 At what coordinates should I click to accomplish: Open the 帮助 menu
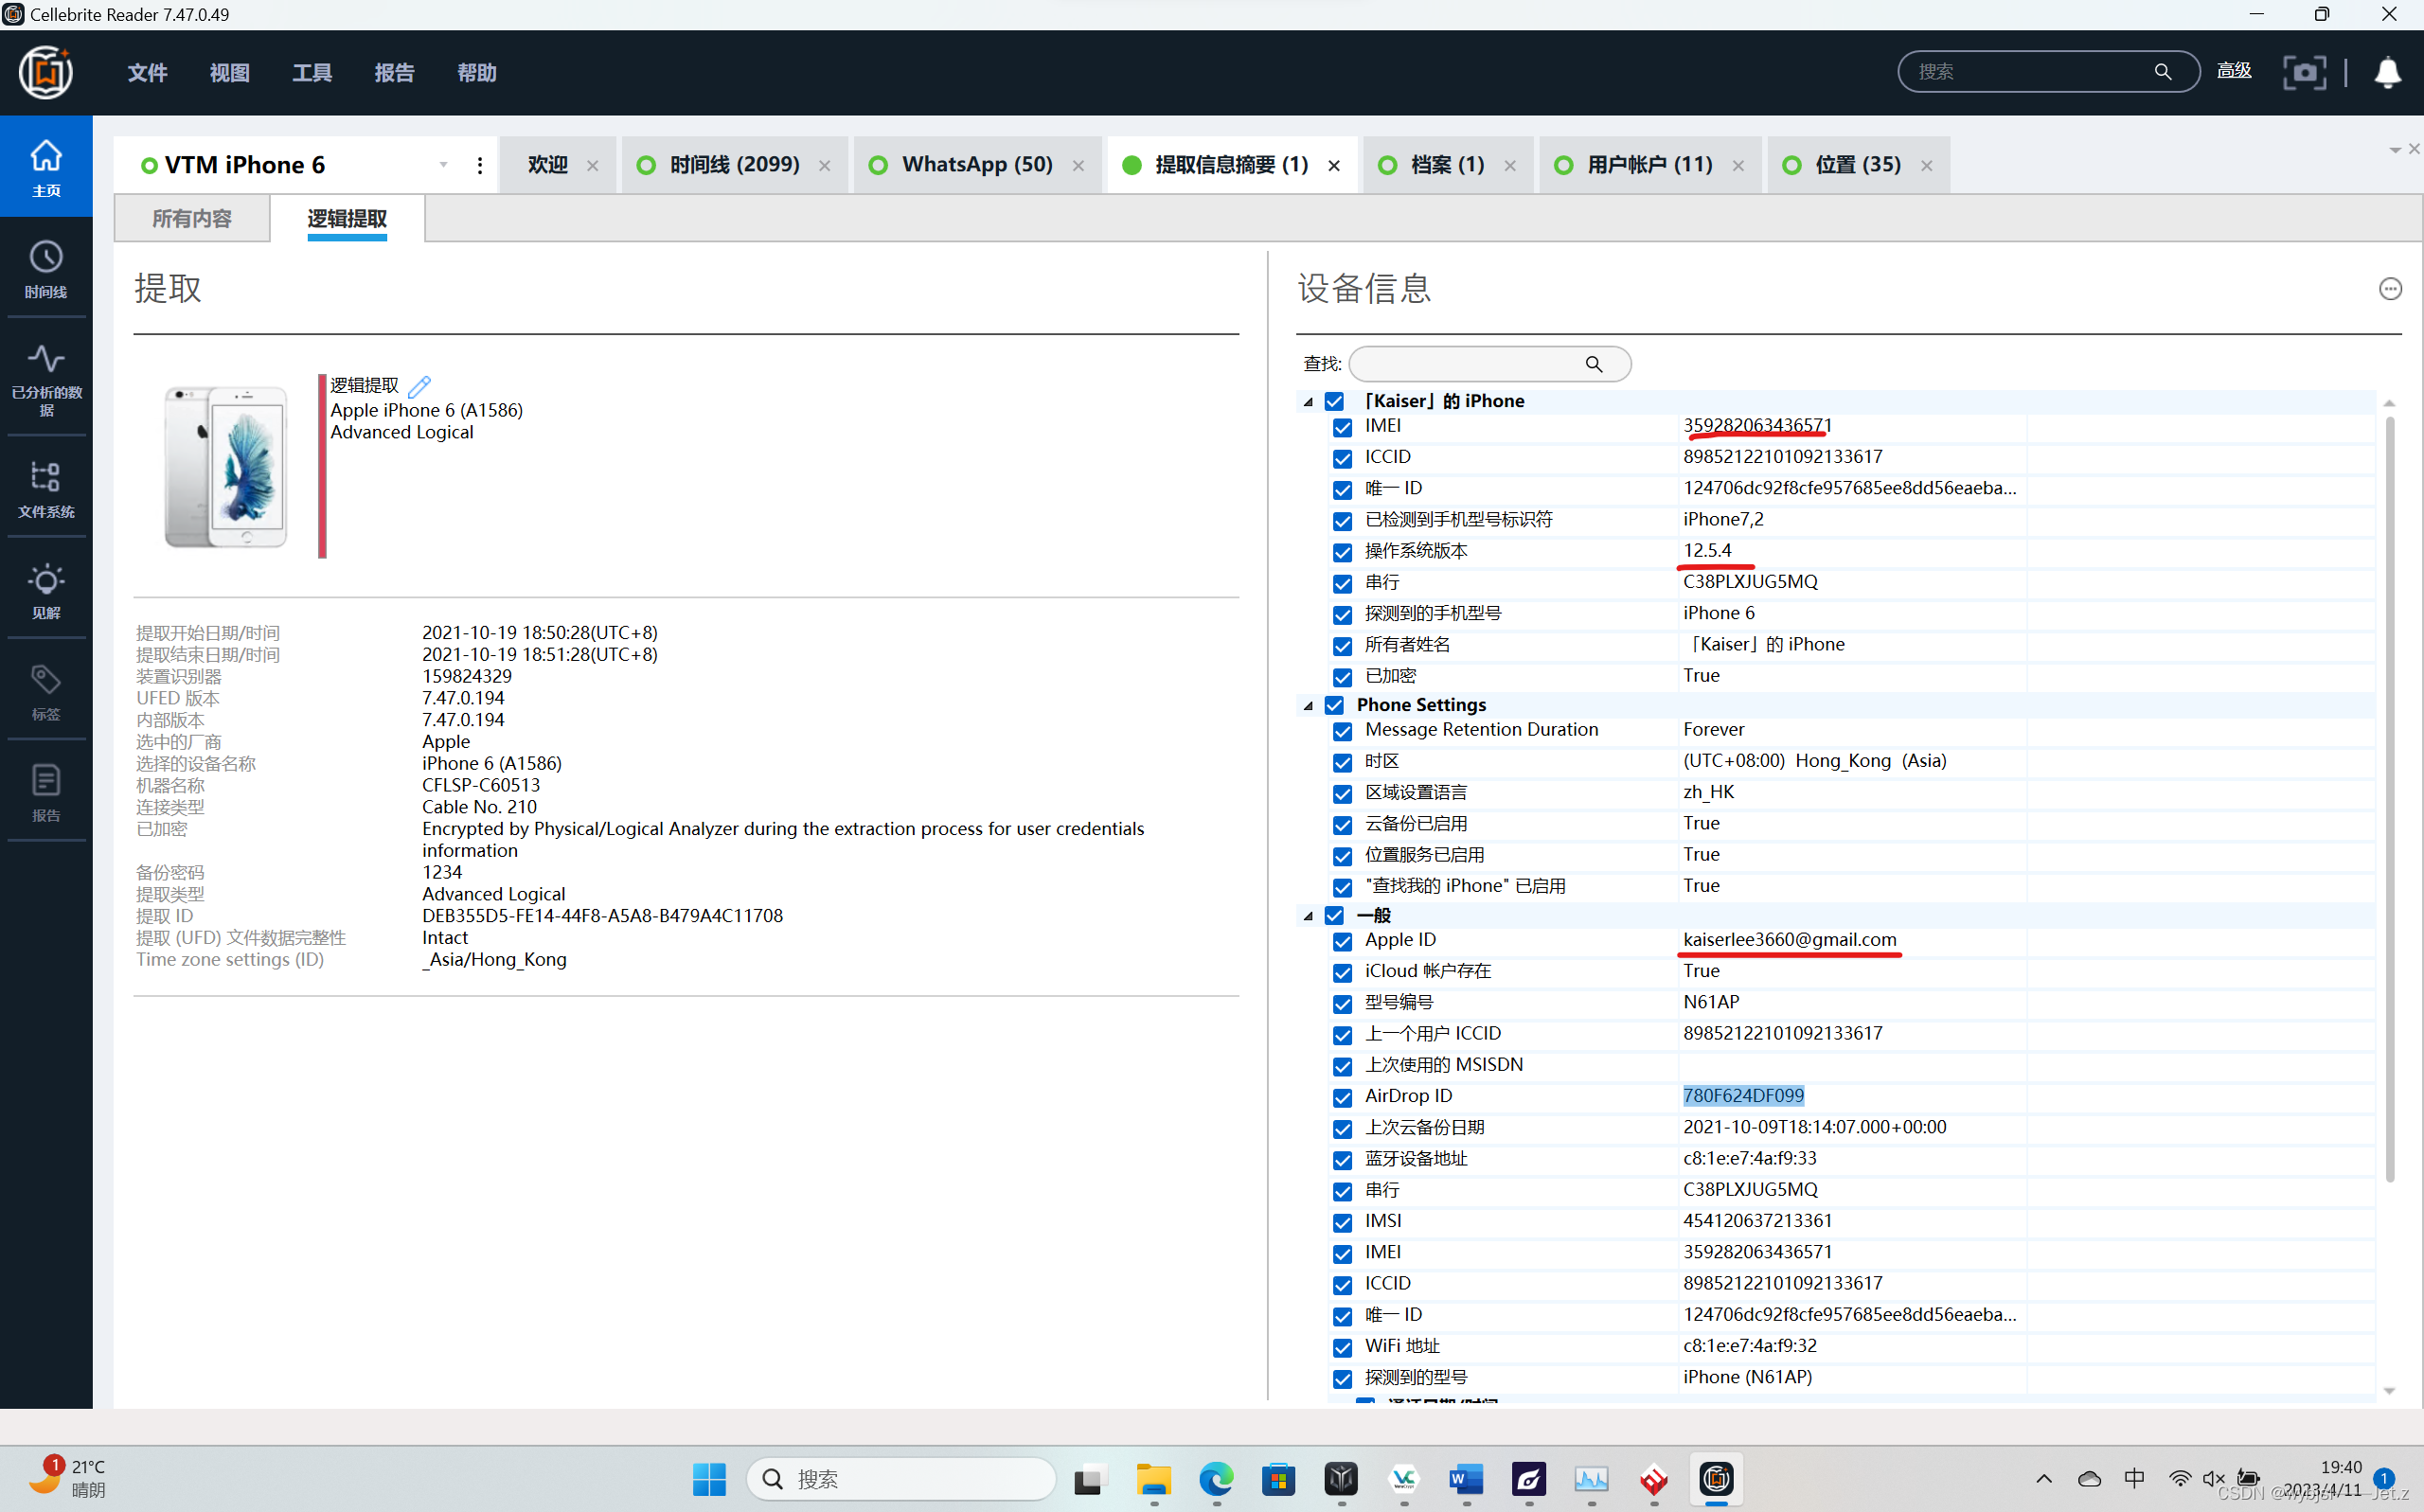pyautogui.click(x=476, y=73)
